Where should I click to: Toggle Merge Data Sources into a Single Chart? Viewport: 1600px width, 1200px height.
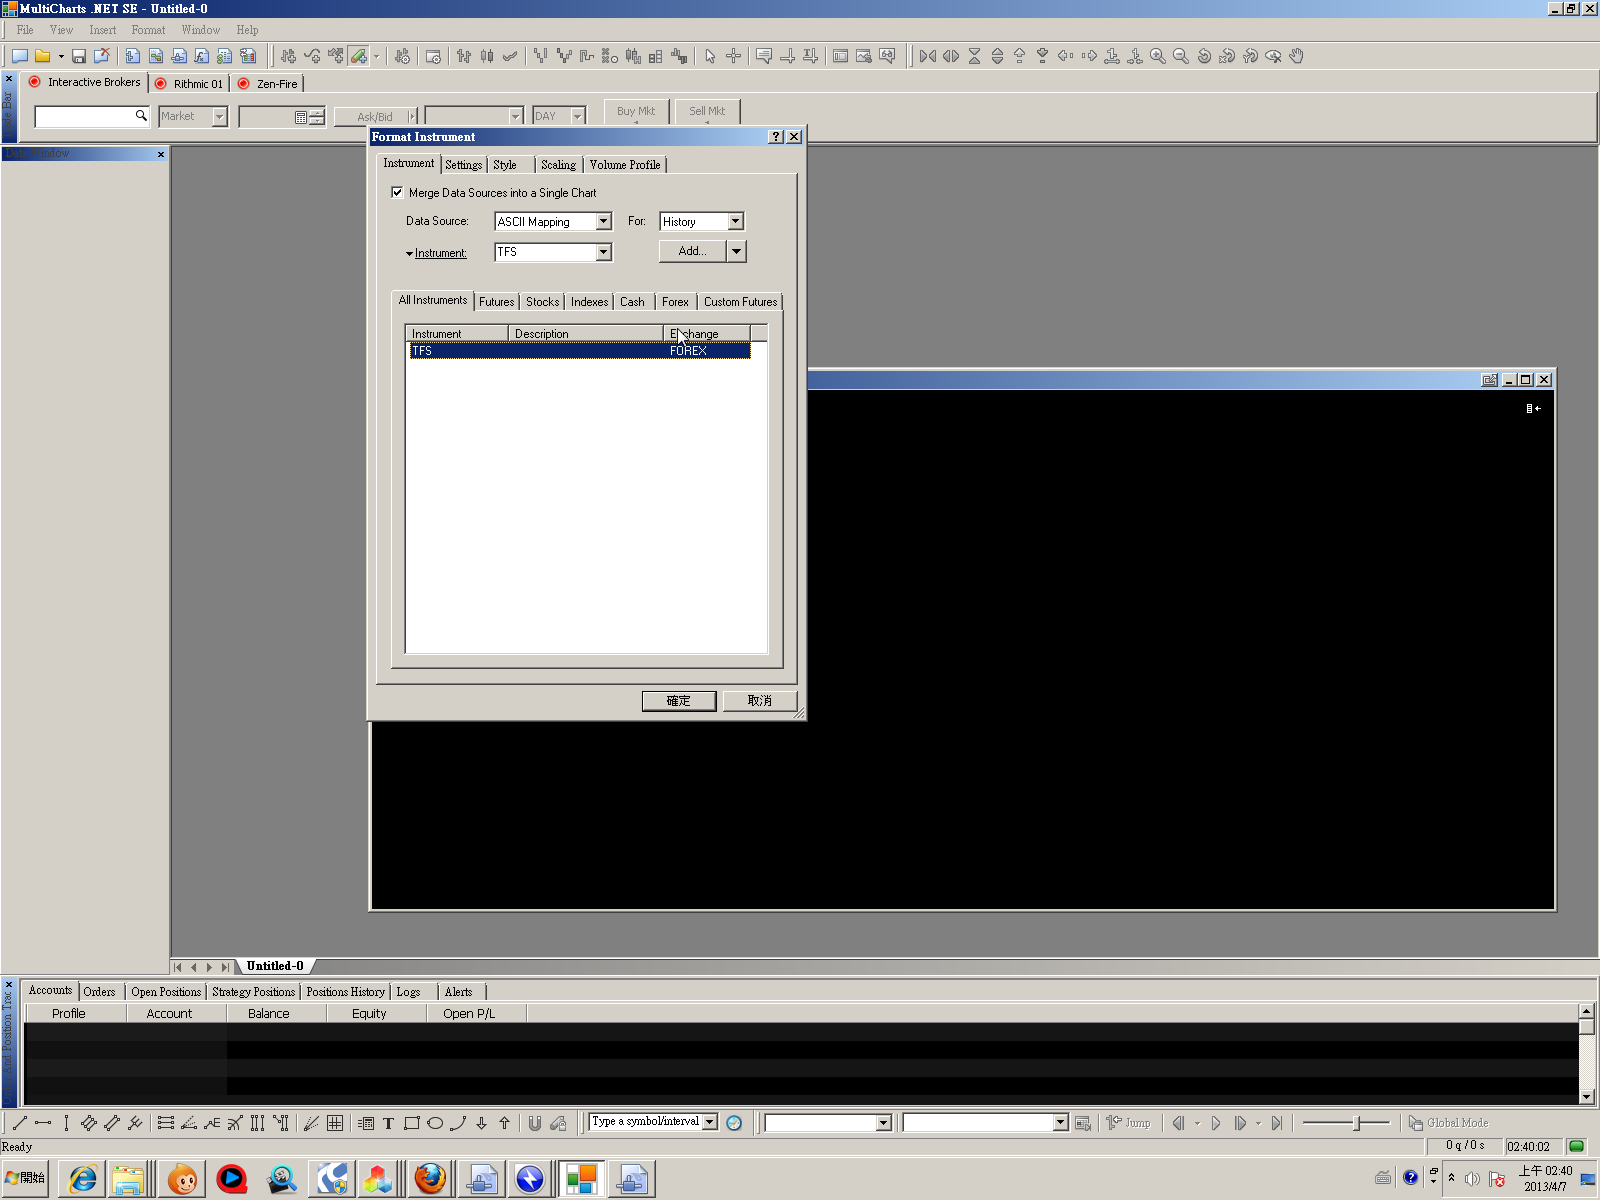(x=397, y=192)
